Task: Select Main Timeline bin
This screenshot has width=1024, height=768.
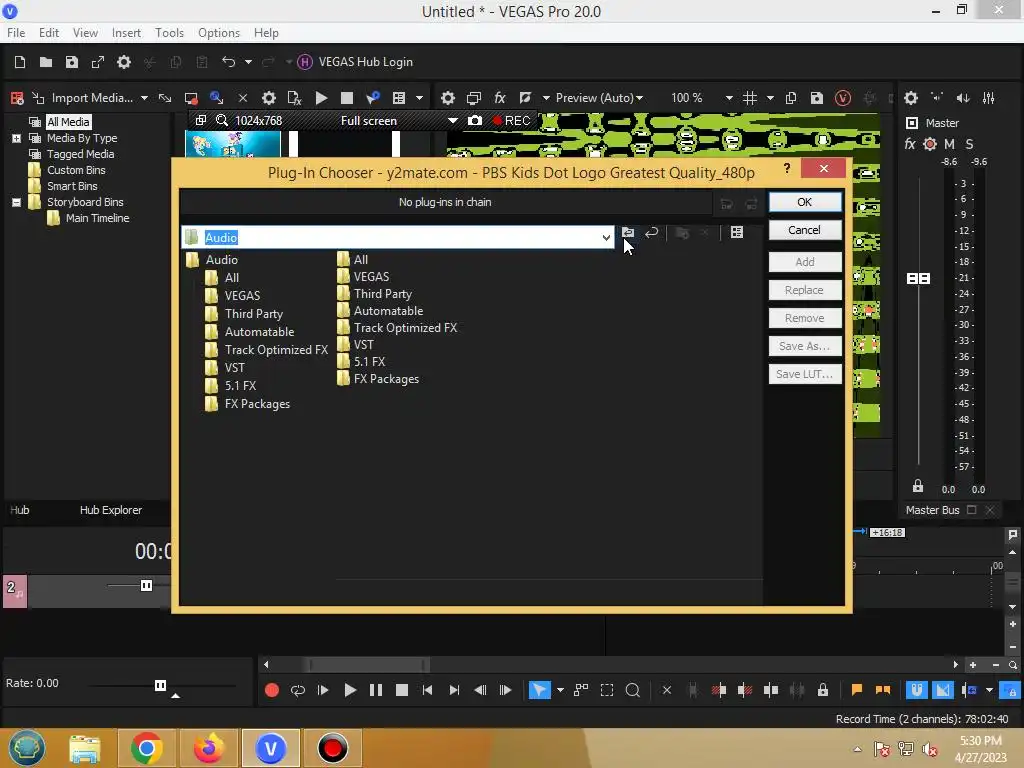Action: (97, 218)
